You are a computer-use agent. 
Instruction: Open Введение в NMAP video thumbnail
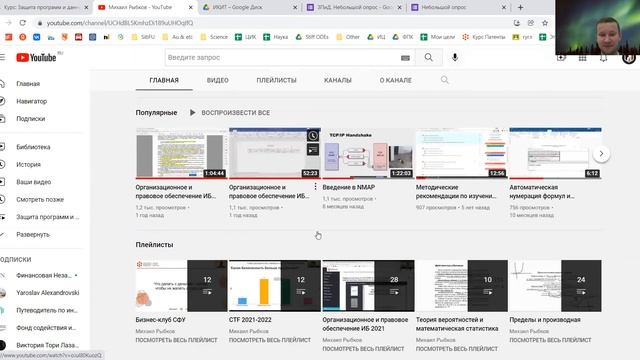point(368,153)
